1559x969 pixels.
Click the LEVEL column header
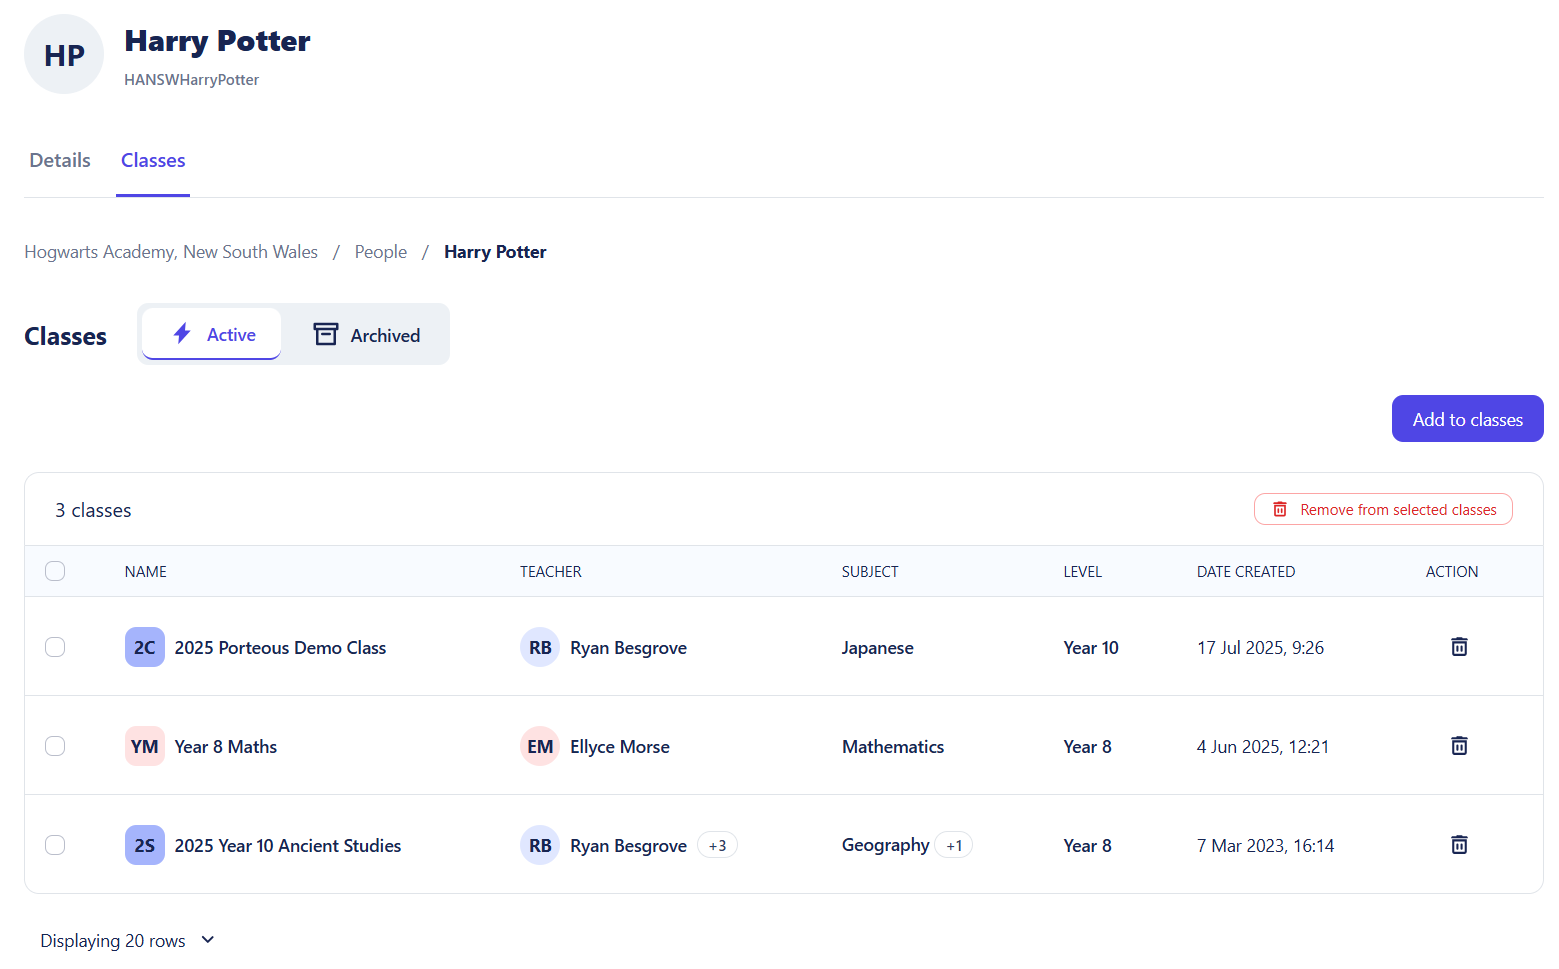coord(1082,571)
